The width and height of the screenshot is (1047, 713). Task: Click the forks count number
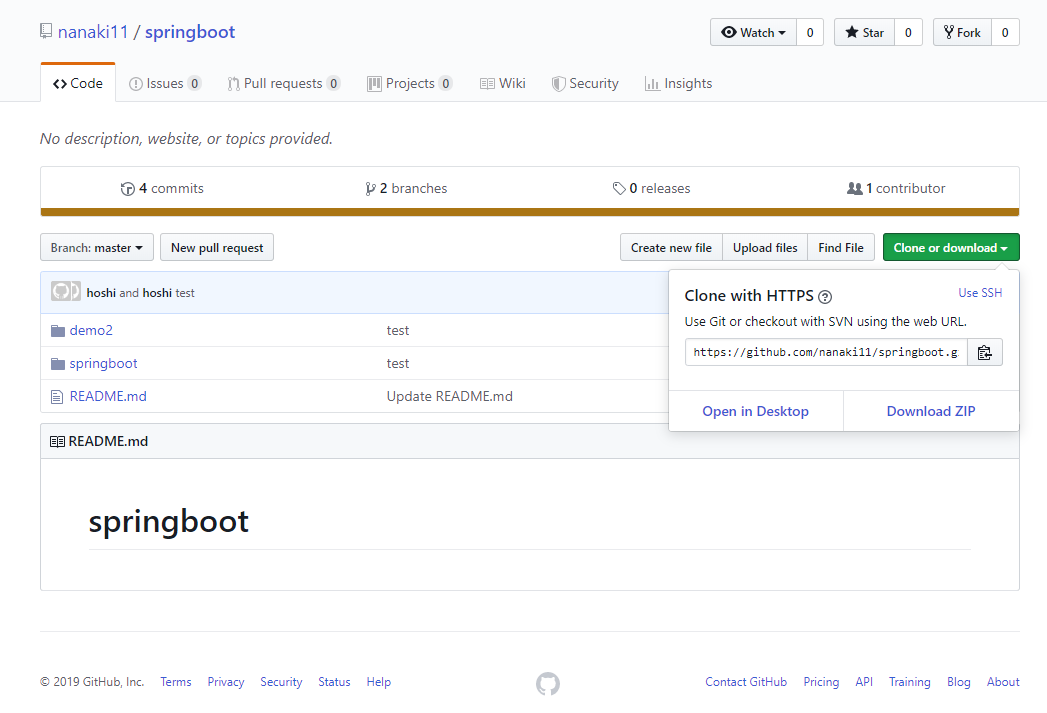(1005, 33)
